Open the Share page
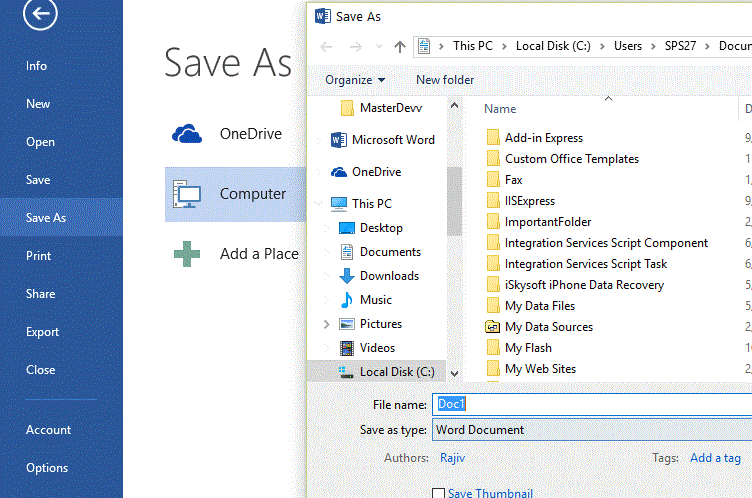This screenshot has height=498, width=752. point(40,294)
